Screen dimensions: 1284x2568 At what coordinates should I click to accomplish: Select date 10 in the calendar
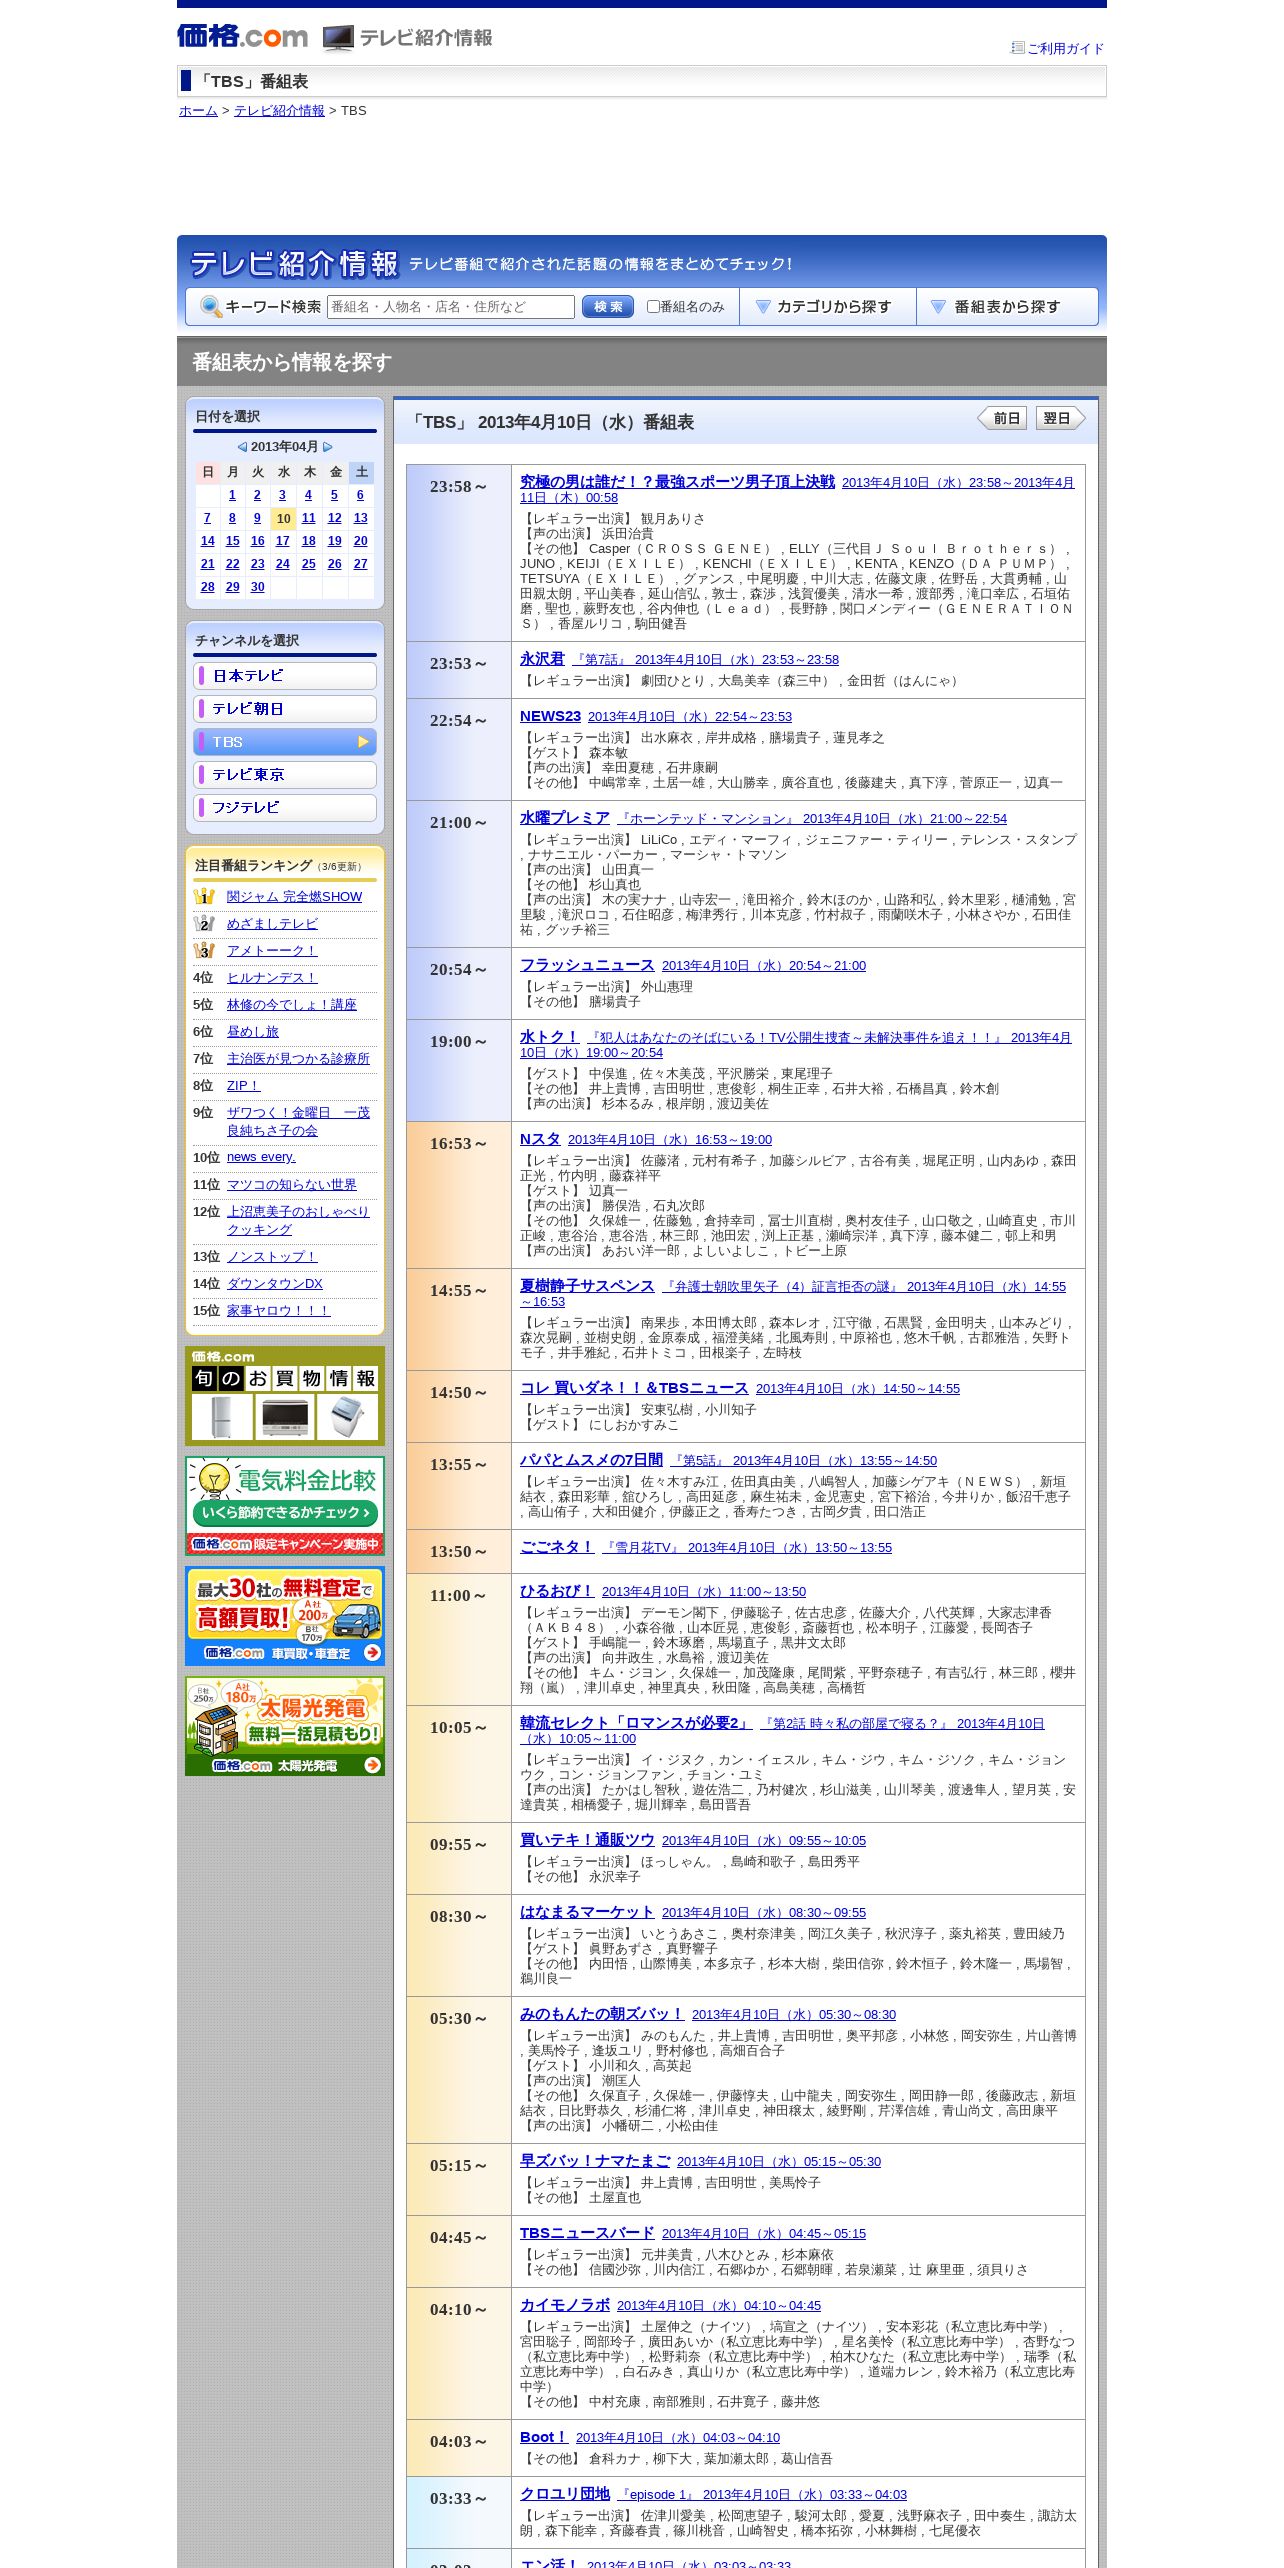pyautogui.click(x=284, y=519)
